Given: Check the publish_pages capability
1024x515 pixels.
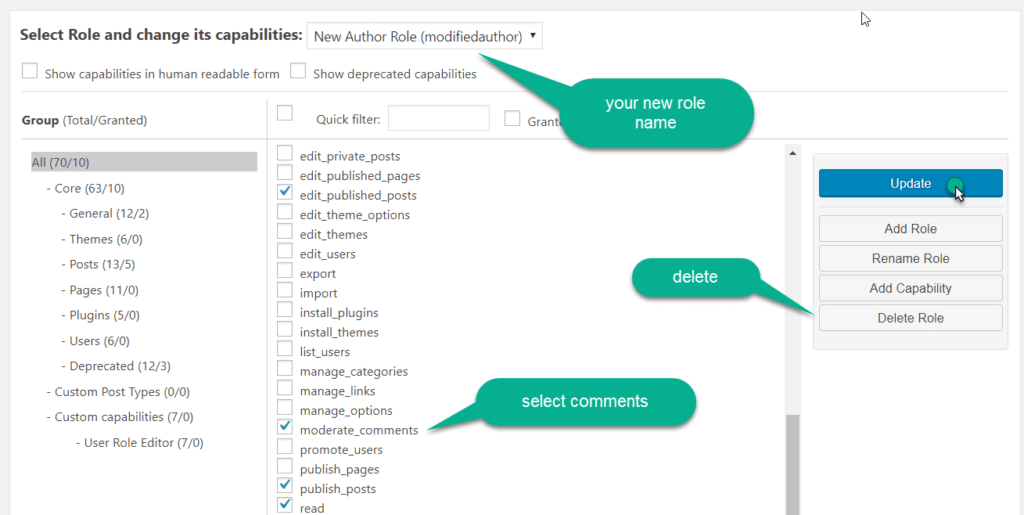Looking at the screenshot, I should pyautogui.click(x=285, y=467).
